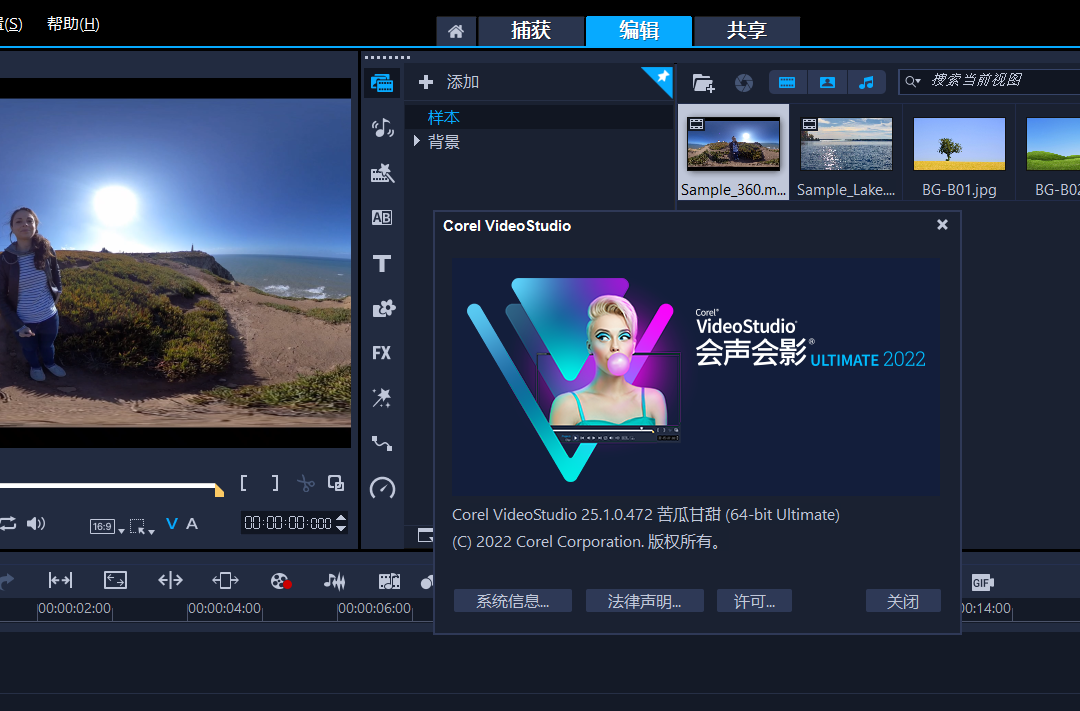Screen dimensions: 1080x711
Task: Click the pan and zoom tool icon
Action: (115, 580)
